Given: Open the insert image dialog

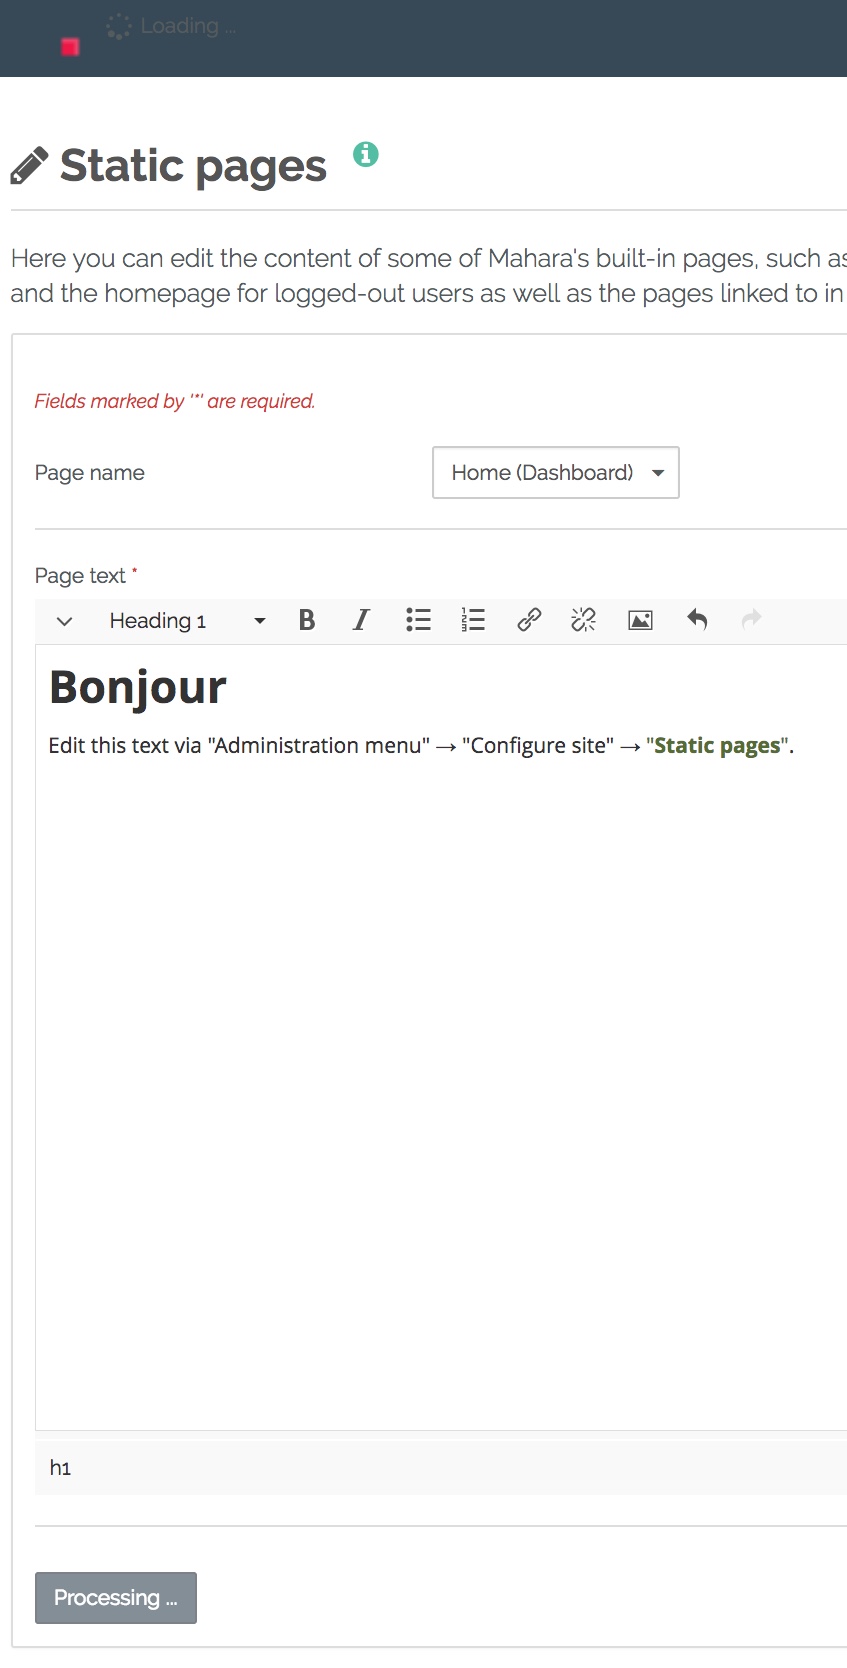Looking at the screenshot, I should [640, 620].
